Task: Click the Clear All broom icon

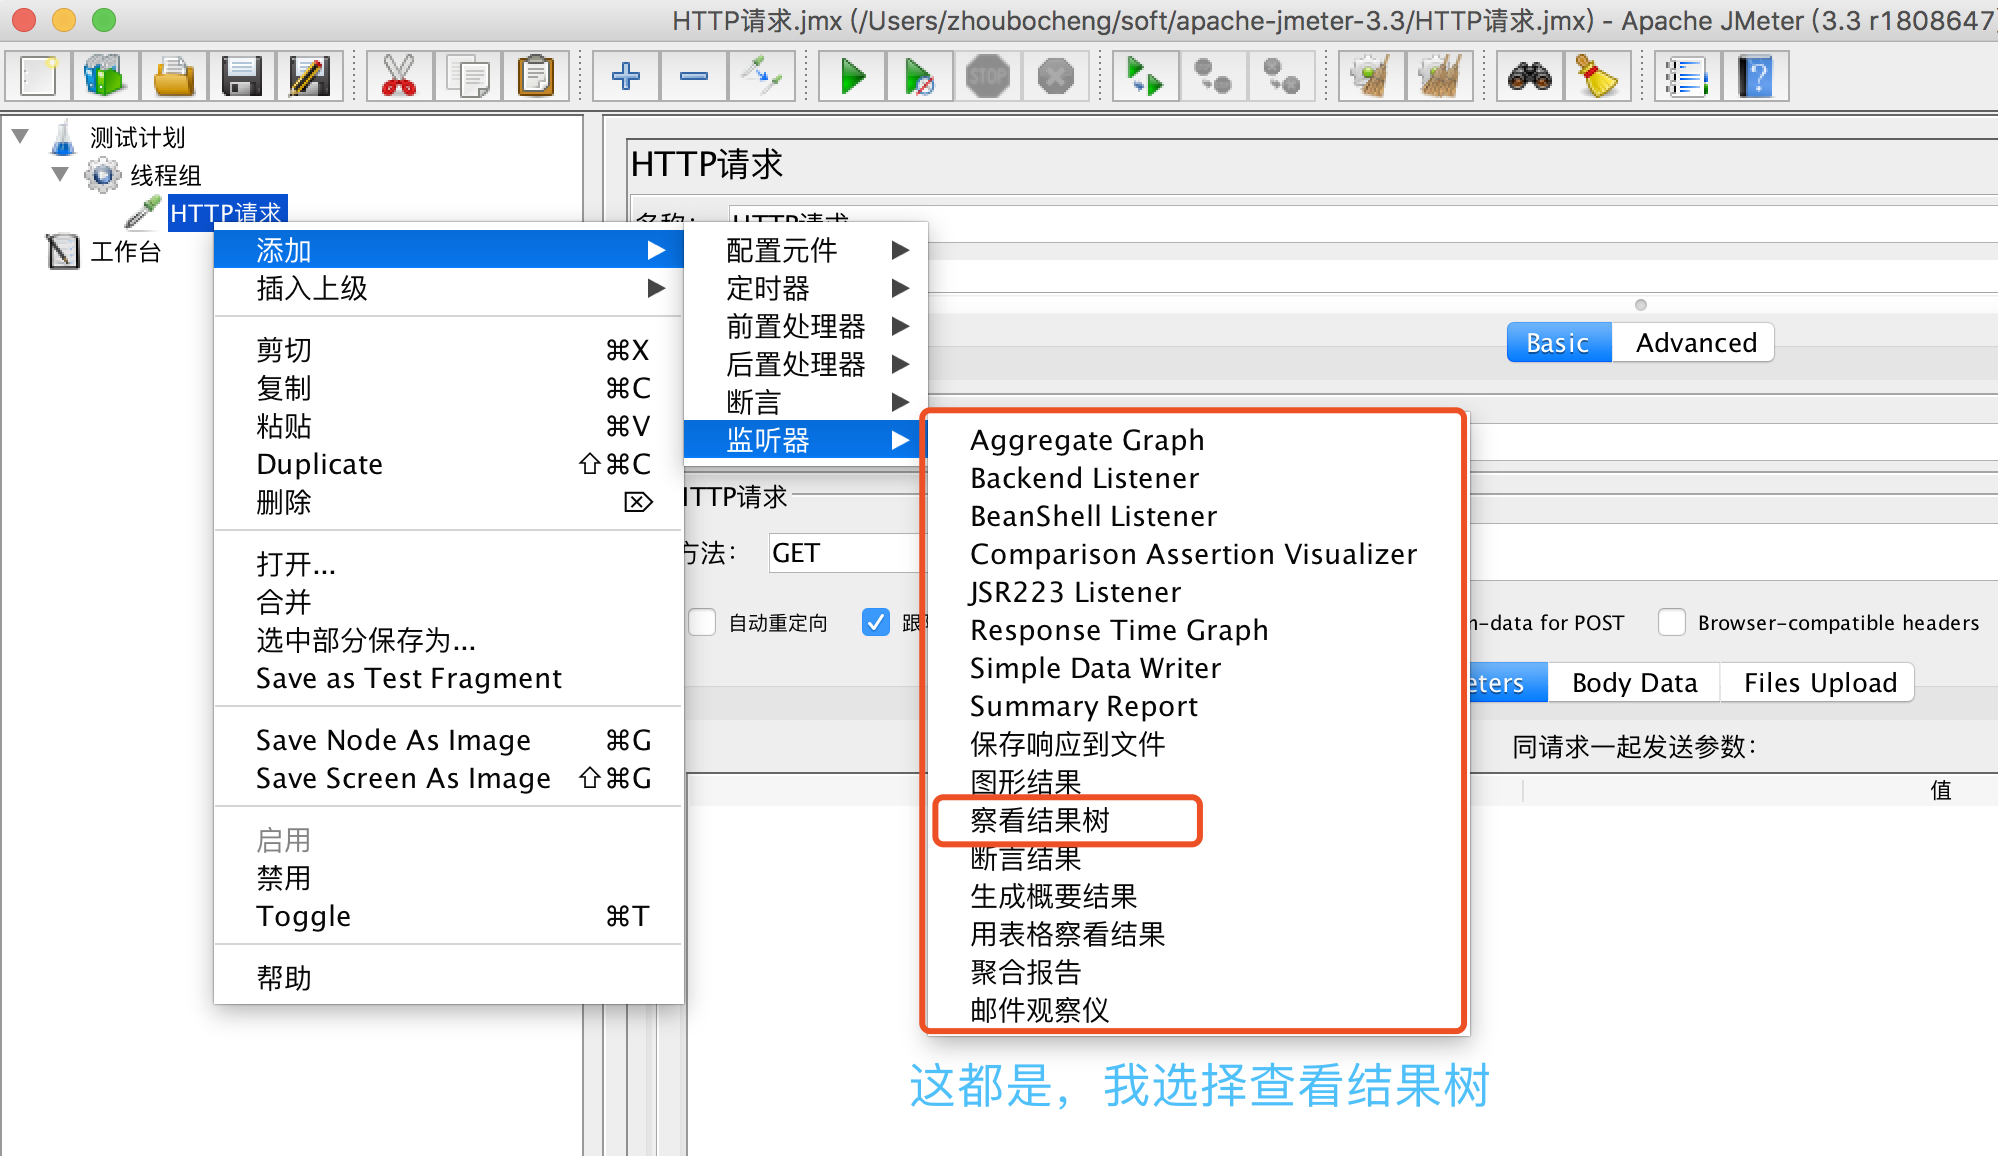Action: coord(1439,76)
